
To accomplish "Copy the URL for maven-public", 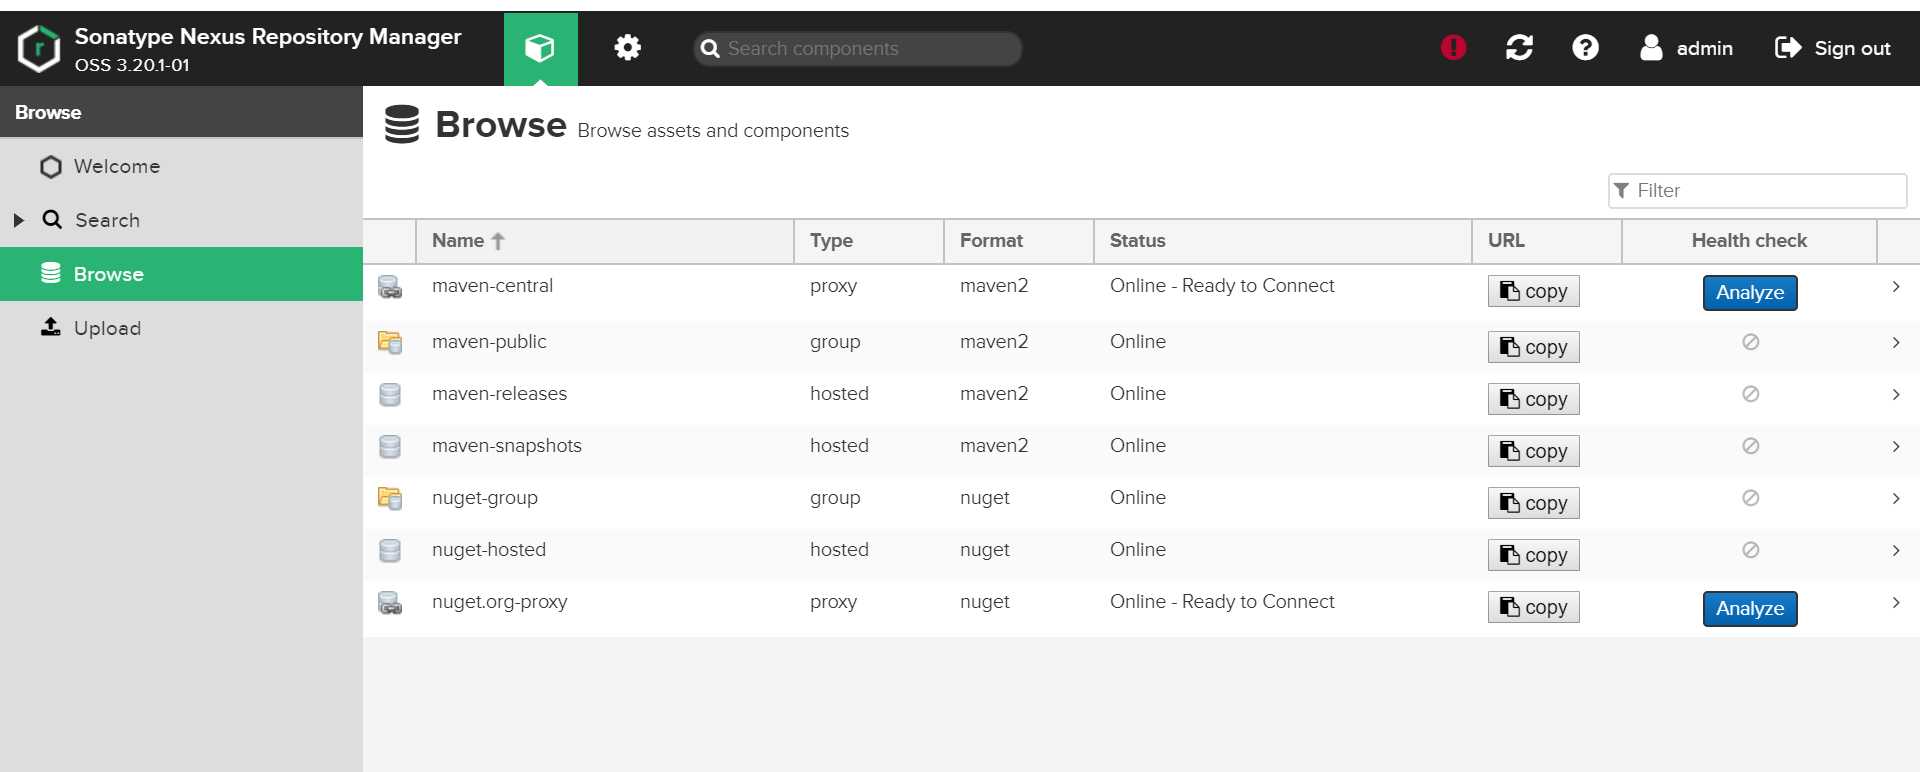I will point(1533,347).
